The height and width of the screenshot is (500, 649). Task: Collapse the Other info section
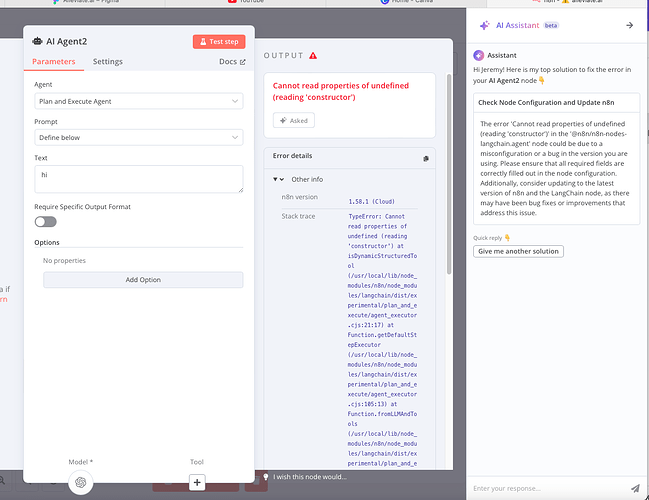pos(278,179)
